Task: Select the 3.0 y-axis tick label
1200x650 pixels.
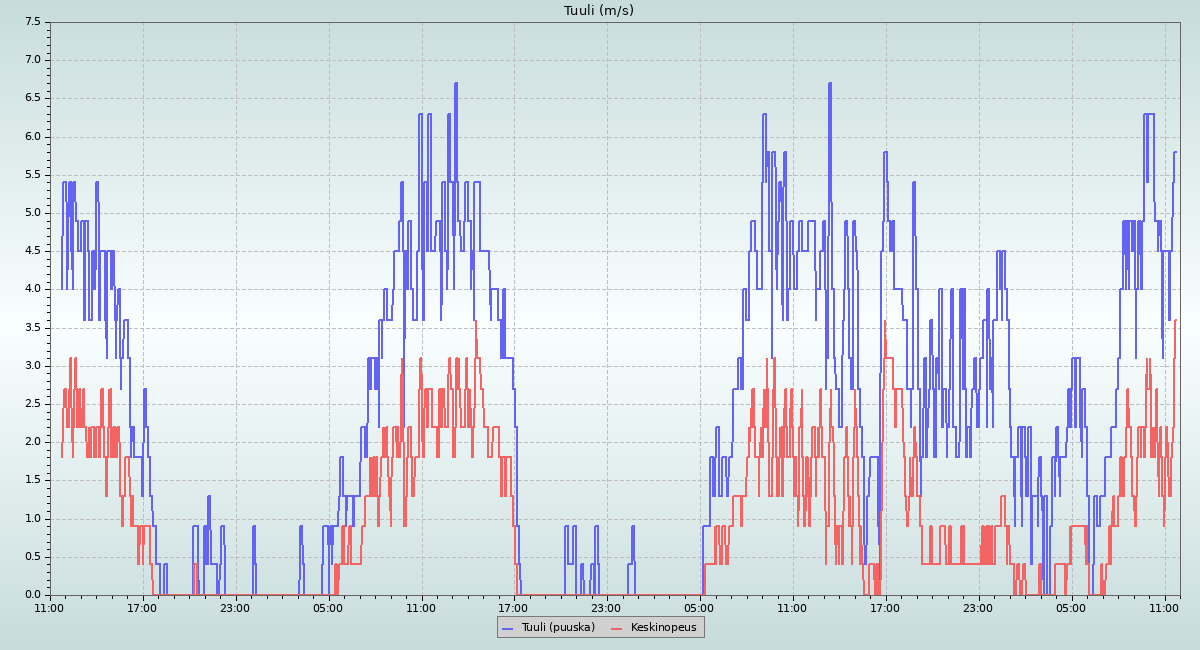Action: (32, 365)
